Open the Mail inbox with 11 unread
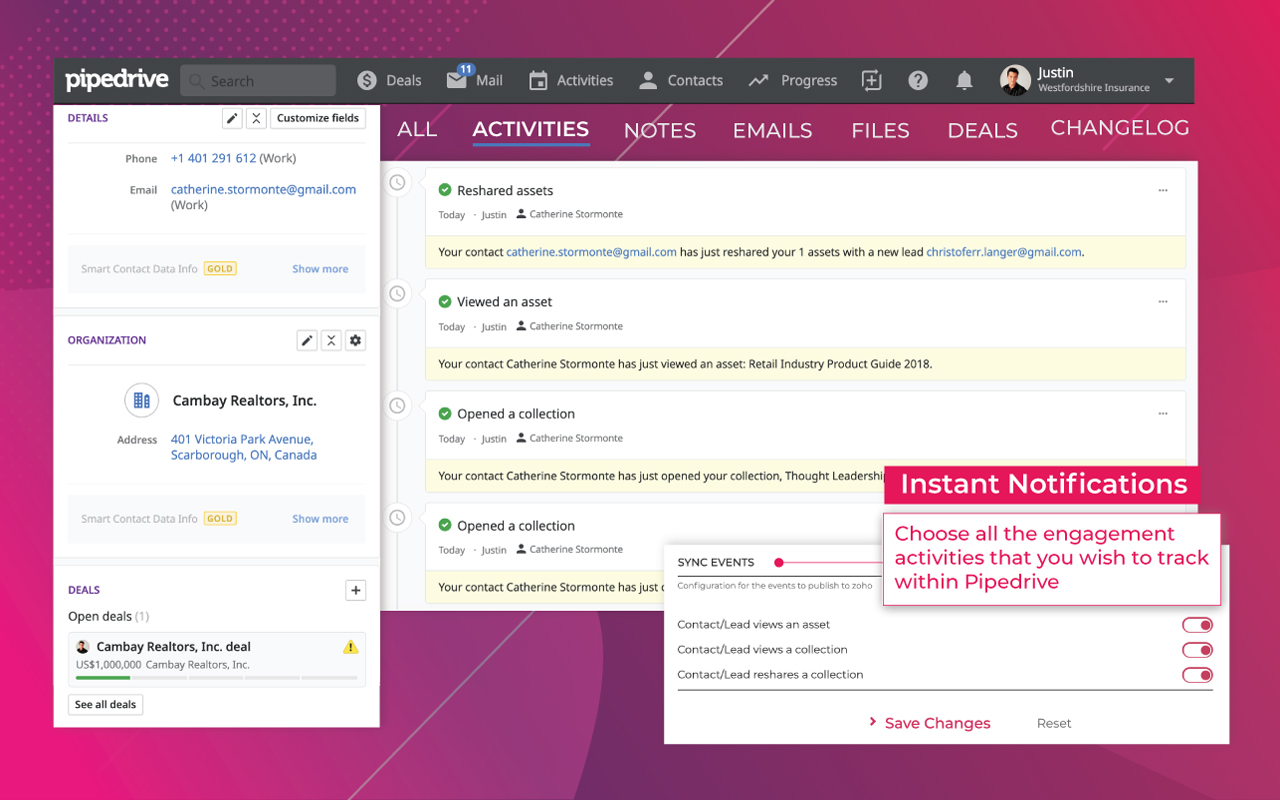This screenshot has height=800, width=1280. 455,80
